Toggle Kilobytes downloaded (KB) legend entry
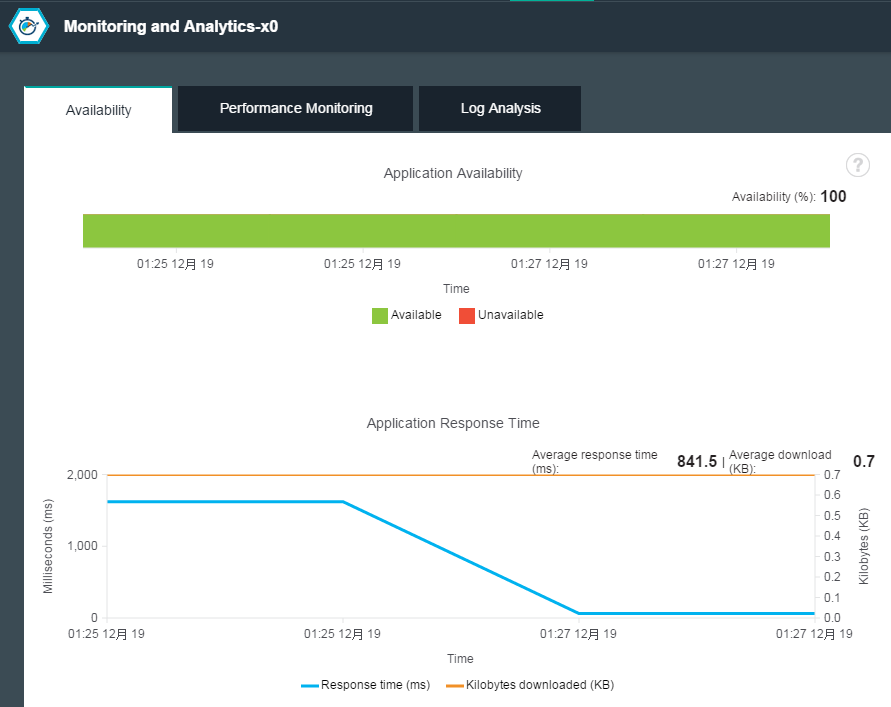Viewport: 891px width, 707px height. pos(529,685)
